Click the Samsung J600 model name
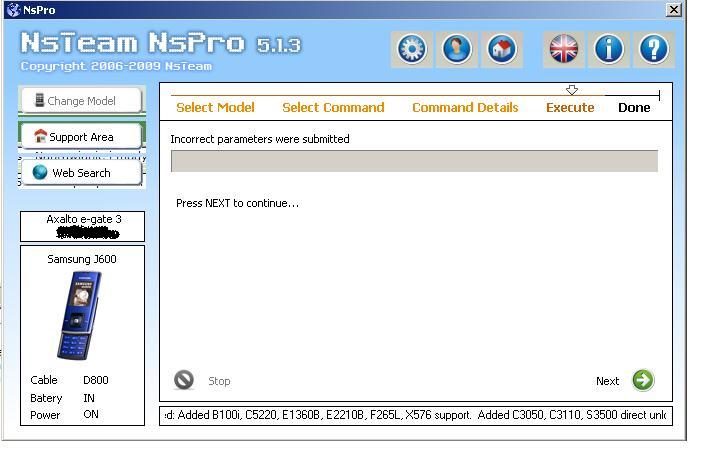 pos(82,259)
